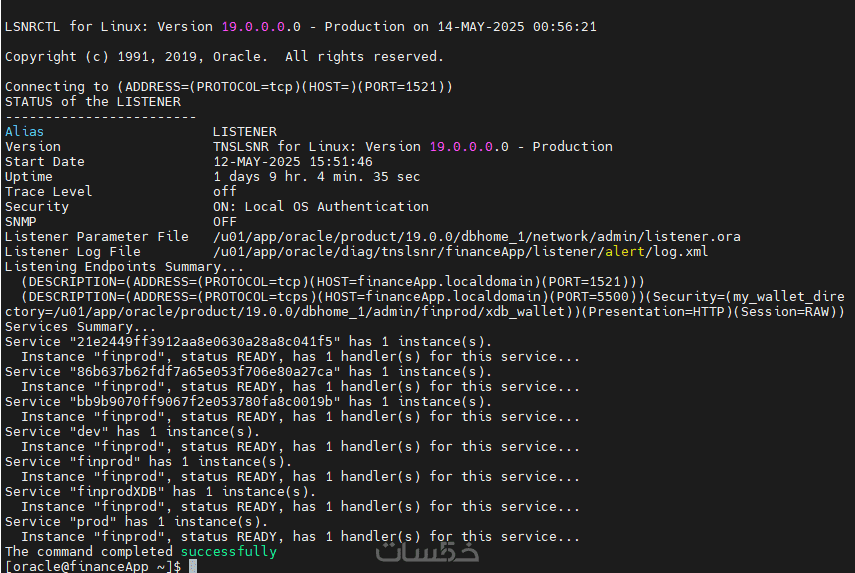Click the listener.ora parameter file path
This screenshot has width=855, height=573.
tap(476, 237)
